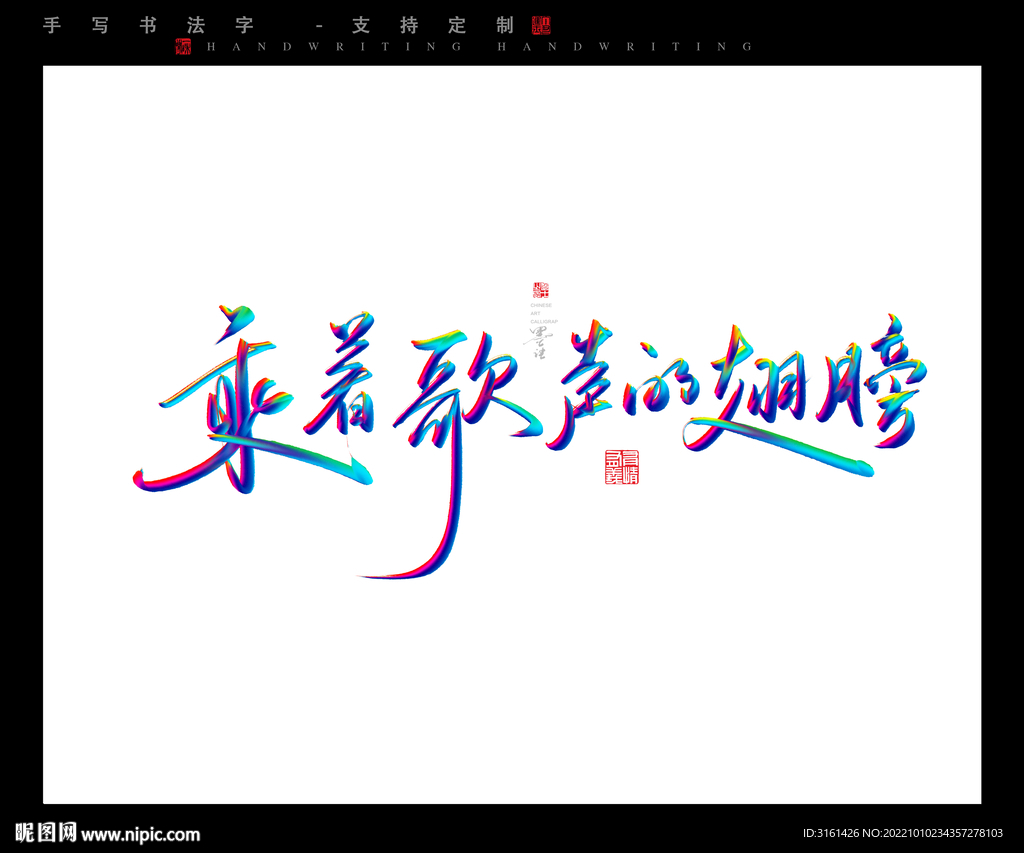Click the header text '手写书法字'
This screenshot has height=853, width=1024.
(x=148, y=25)
